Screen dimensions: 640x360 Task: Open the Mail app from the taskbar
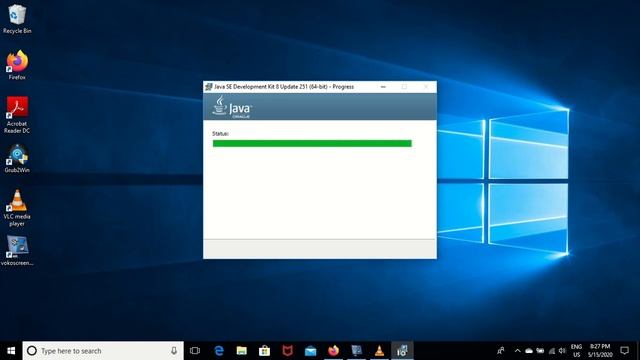tap(310, 351)
